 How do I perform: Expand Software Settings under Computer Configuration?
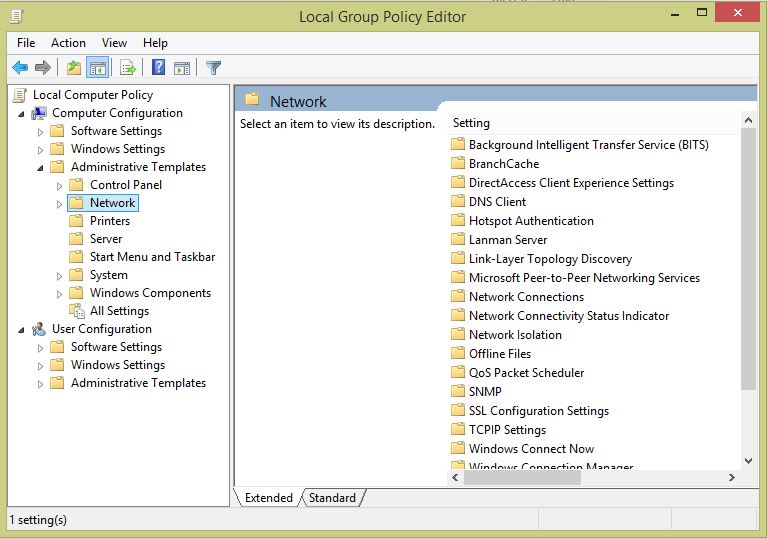[x=40, y=132]
